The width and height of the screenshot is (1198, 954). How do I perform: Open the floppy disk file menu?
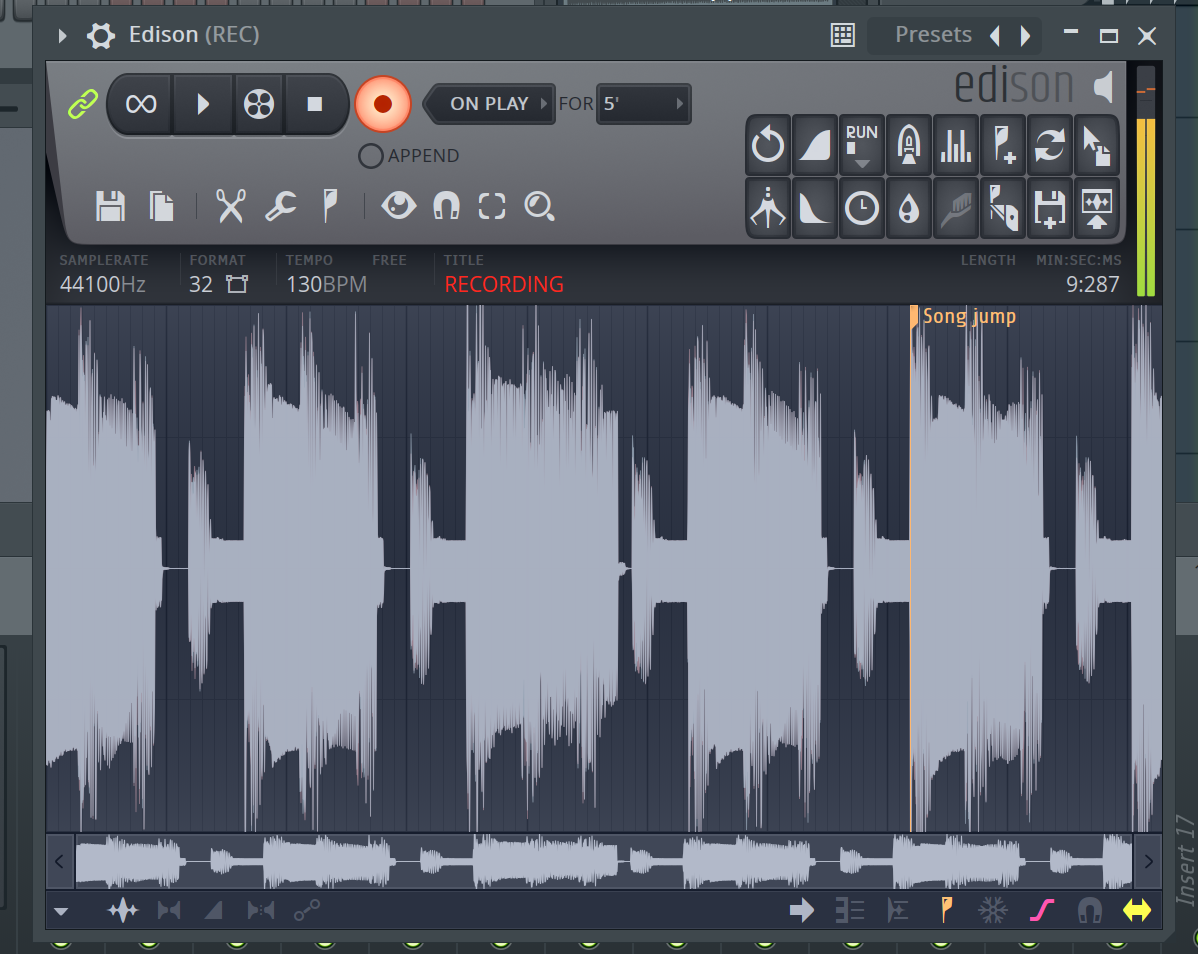pyautogui.click(x=110, y=206)
